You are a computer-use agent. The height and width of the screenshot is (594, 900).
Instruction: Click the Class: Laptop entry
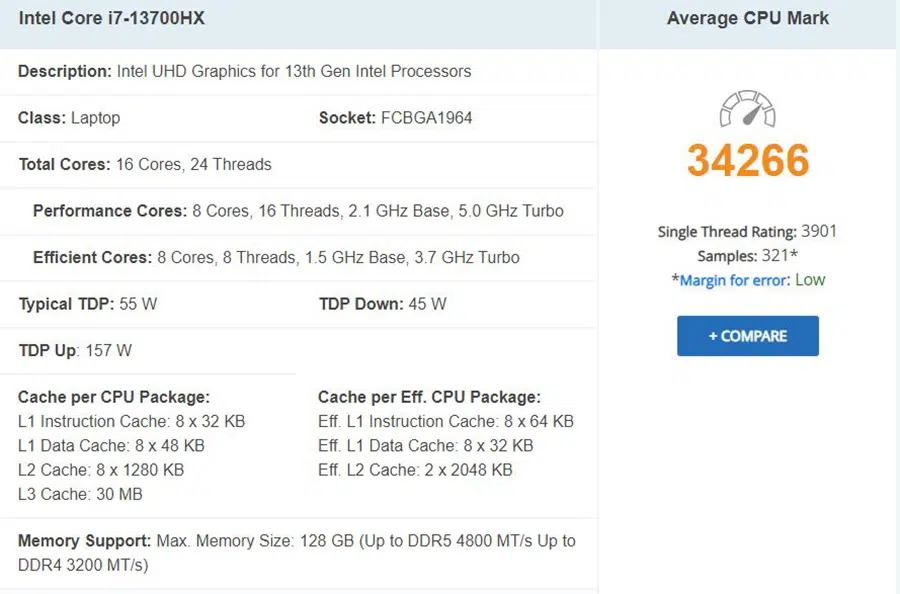pyautogui.click(x=69, y=118)
